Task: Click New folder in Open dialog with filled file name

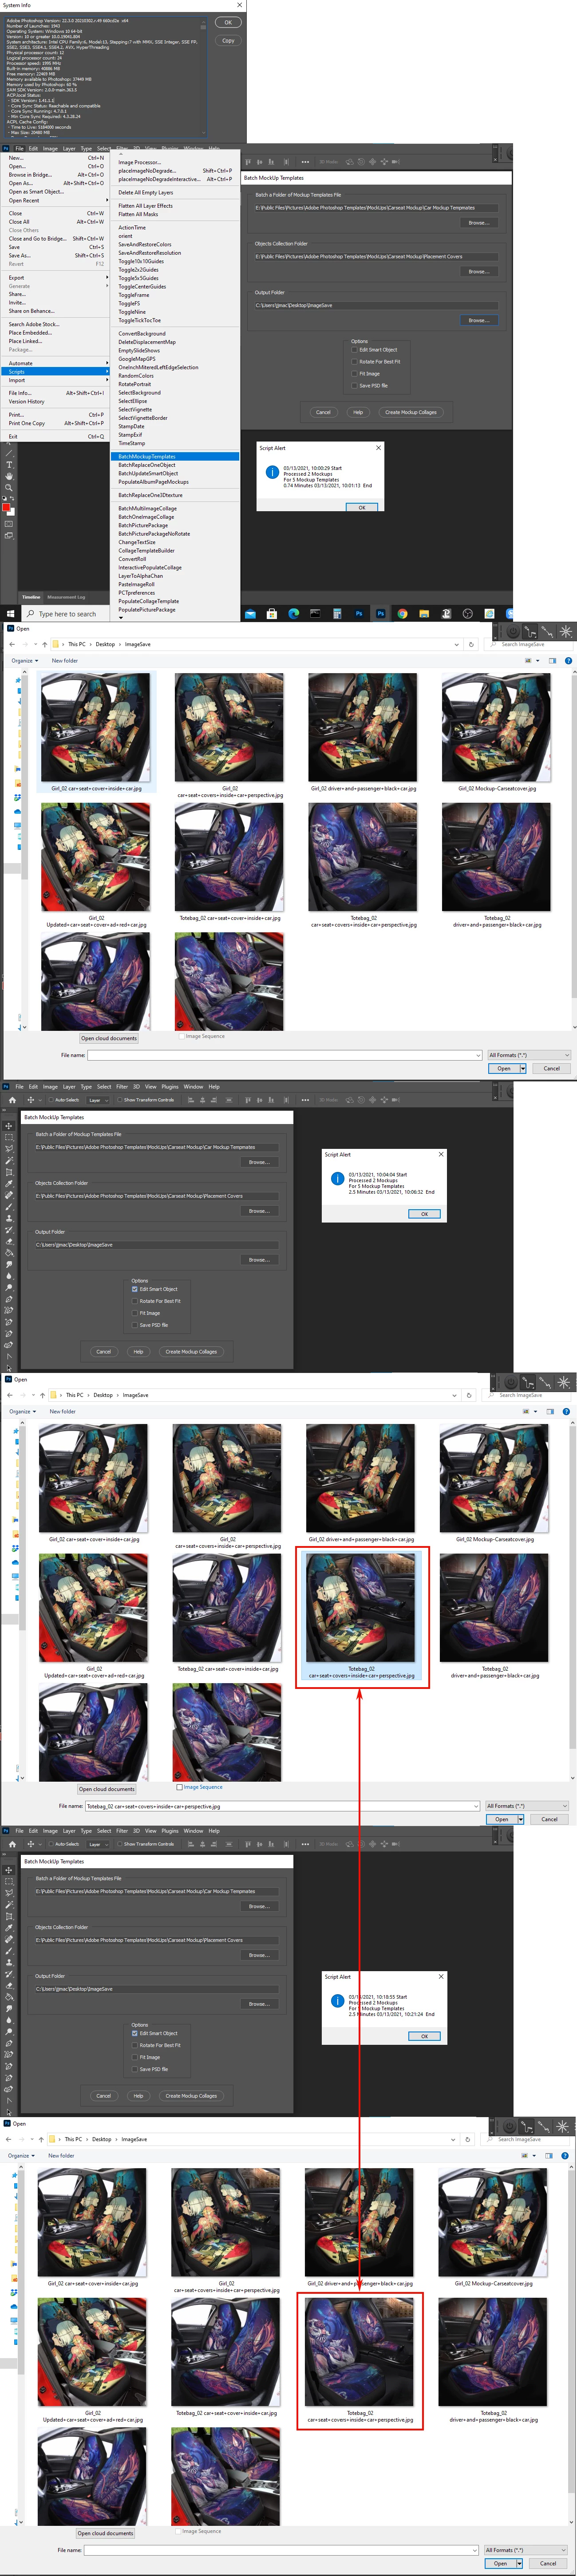Action: click(63, 1412)
